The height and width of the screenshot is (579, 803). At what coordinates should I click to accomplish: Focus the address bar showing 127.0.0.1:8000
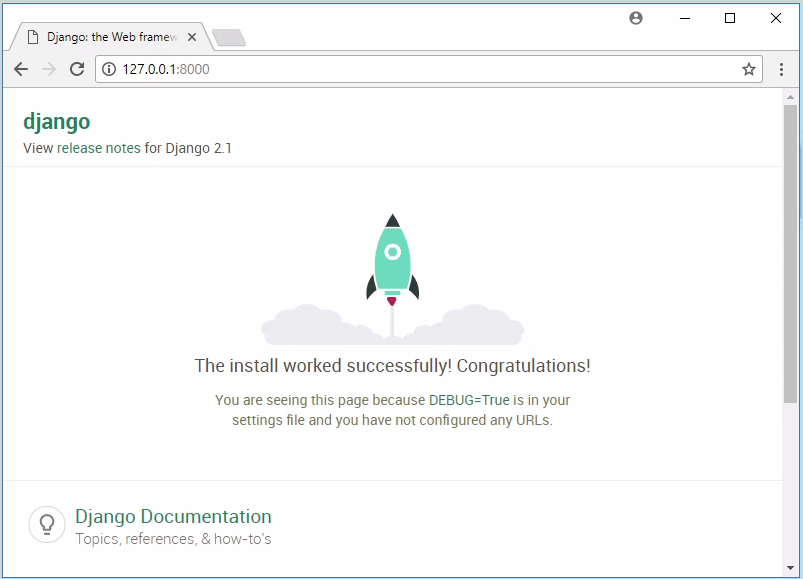pos(420,70)
